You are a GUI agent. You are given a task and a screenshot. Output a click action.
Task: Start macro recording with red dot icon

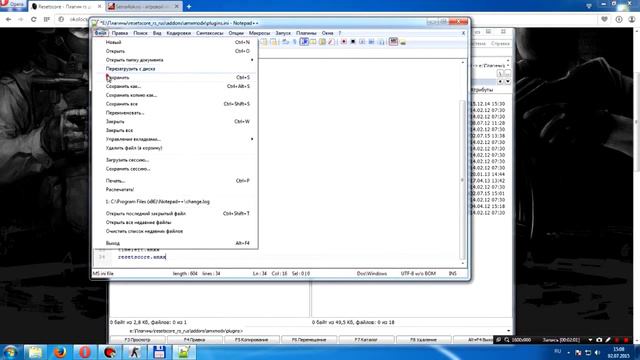click(x=344, y=42)
